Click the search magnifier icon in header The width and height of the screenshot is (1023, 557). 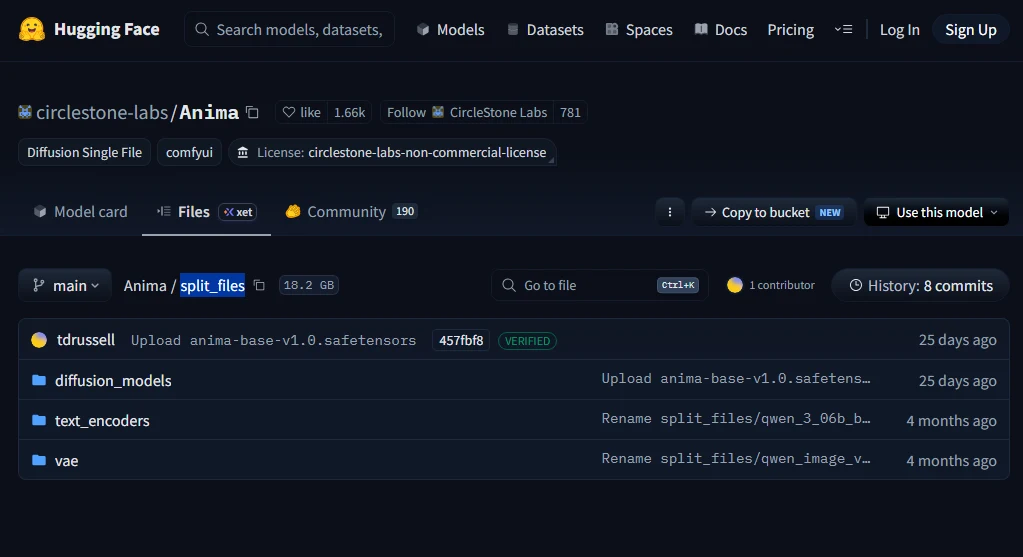[x=202, y=29]
